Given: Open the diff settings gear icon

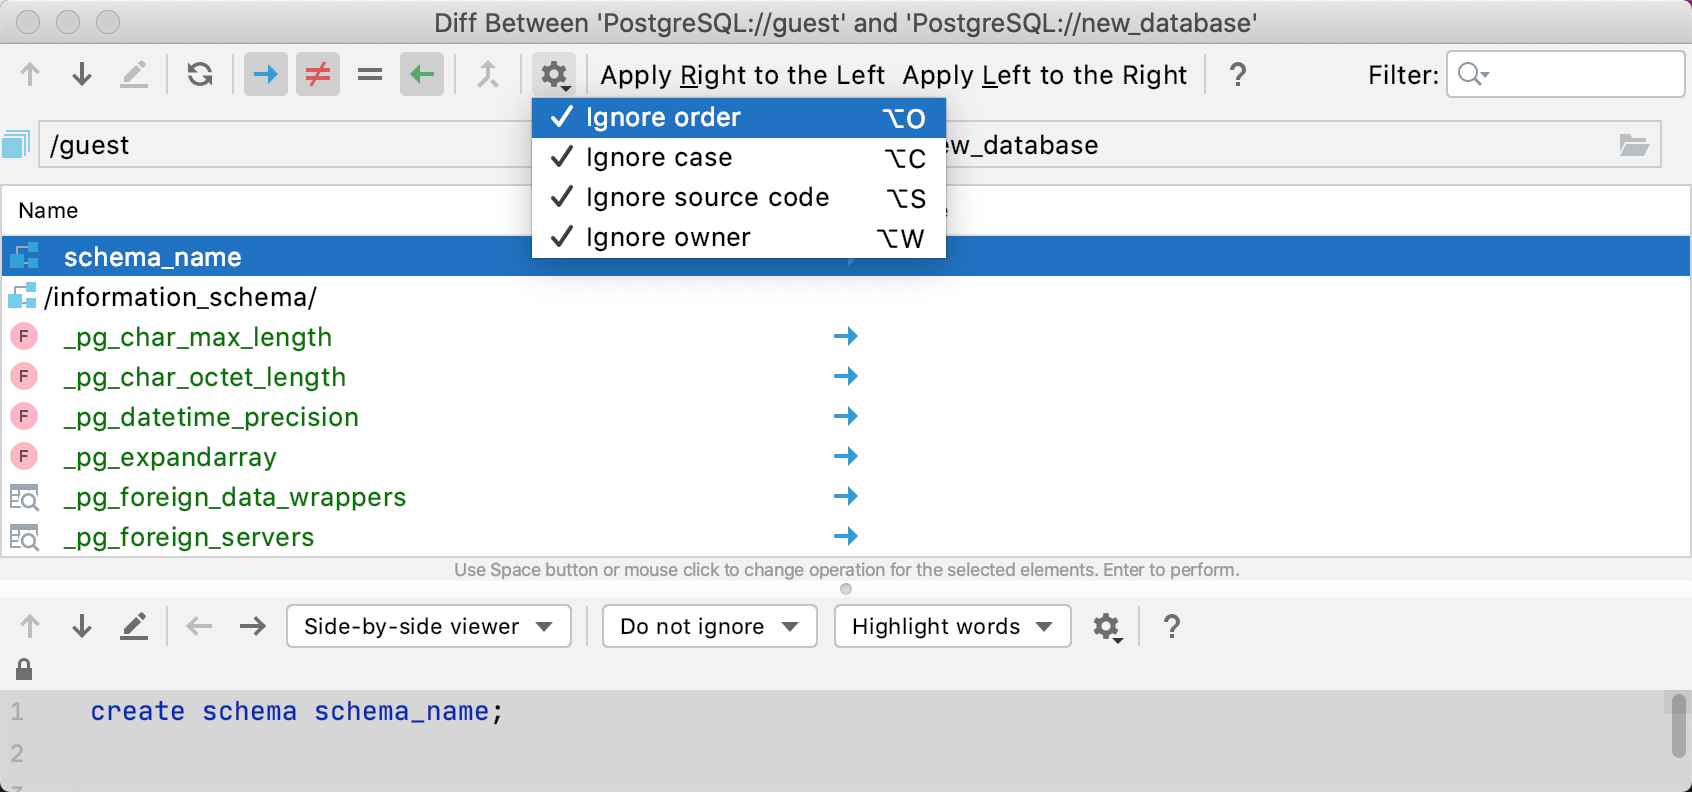Looking at the screenshot, I should tap(553, 74).
